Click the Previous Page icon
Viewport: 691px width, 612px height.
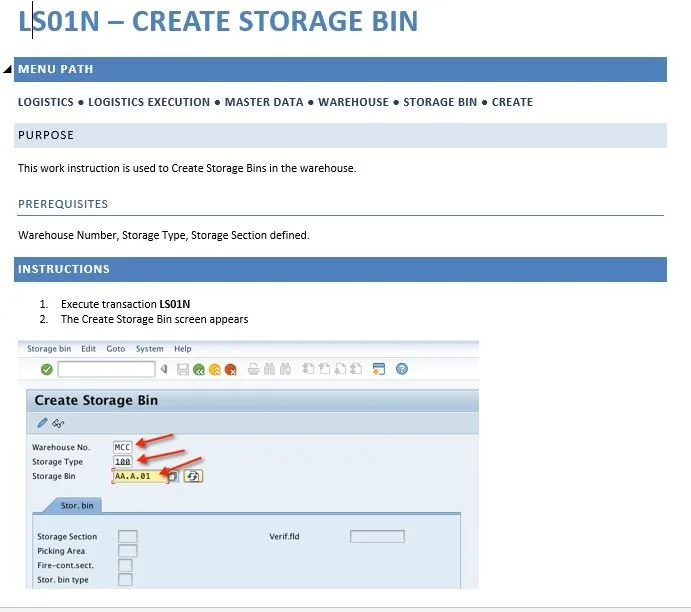[x=324, y=369]
